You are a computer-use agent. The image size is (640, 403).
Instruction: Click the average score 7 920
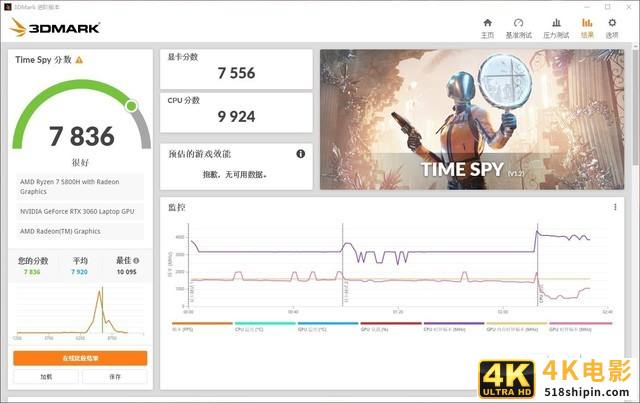pyautogui.click(x=79, y=272)
